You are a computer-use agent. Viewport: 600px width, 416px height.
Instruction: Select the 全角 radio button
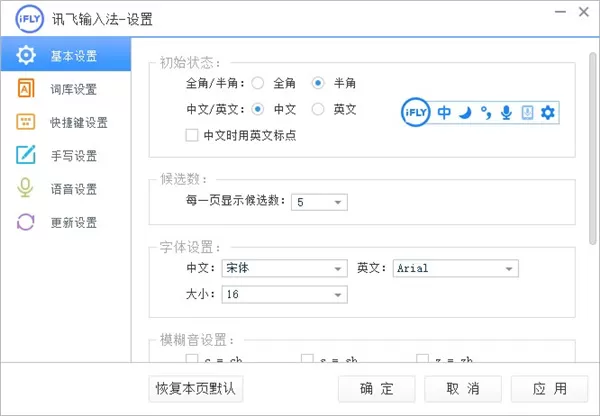click(258, 83)
